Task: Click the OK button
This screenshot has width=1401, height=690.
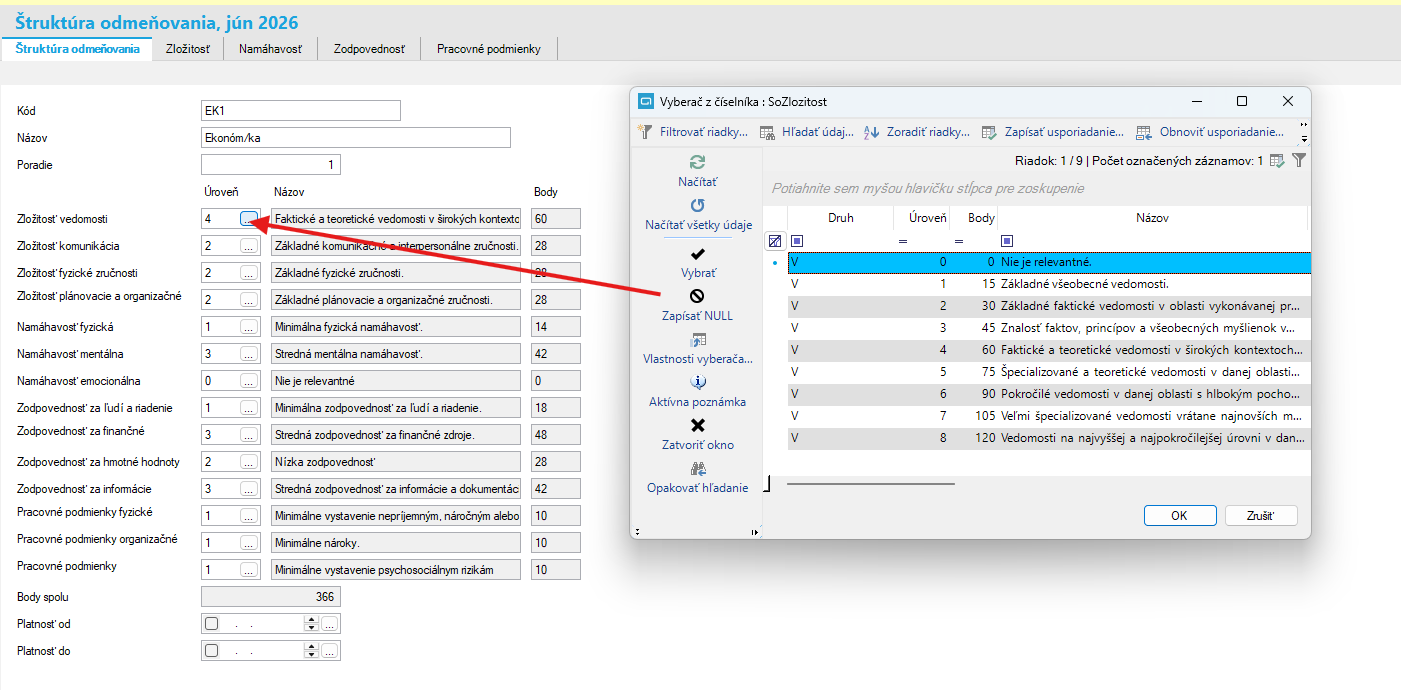Action: point(1179,515)
